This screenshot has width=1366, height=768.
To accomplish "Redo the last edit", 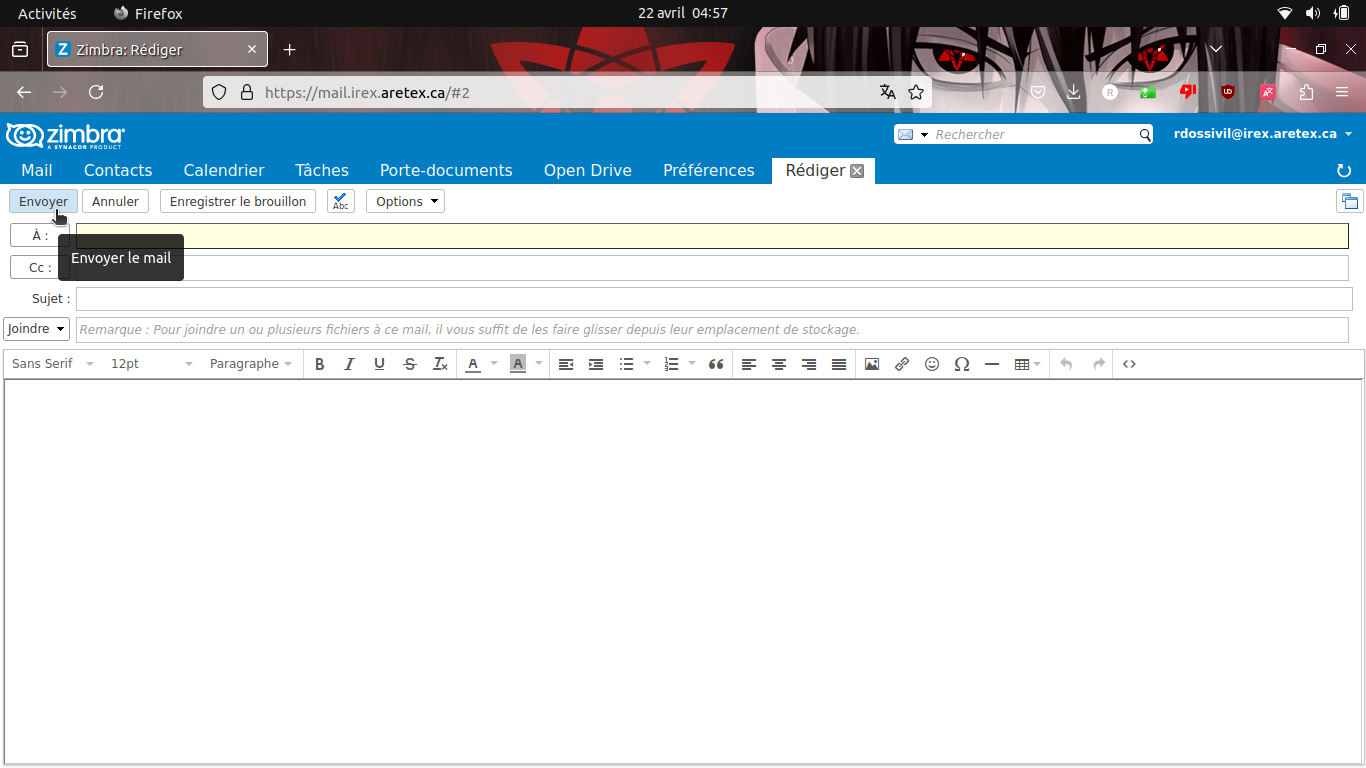I will [1099, 364].
